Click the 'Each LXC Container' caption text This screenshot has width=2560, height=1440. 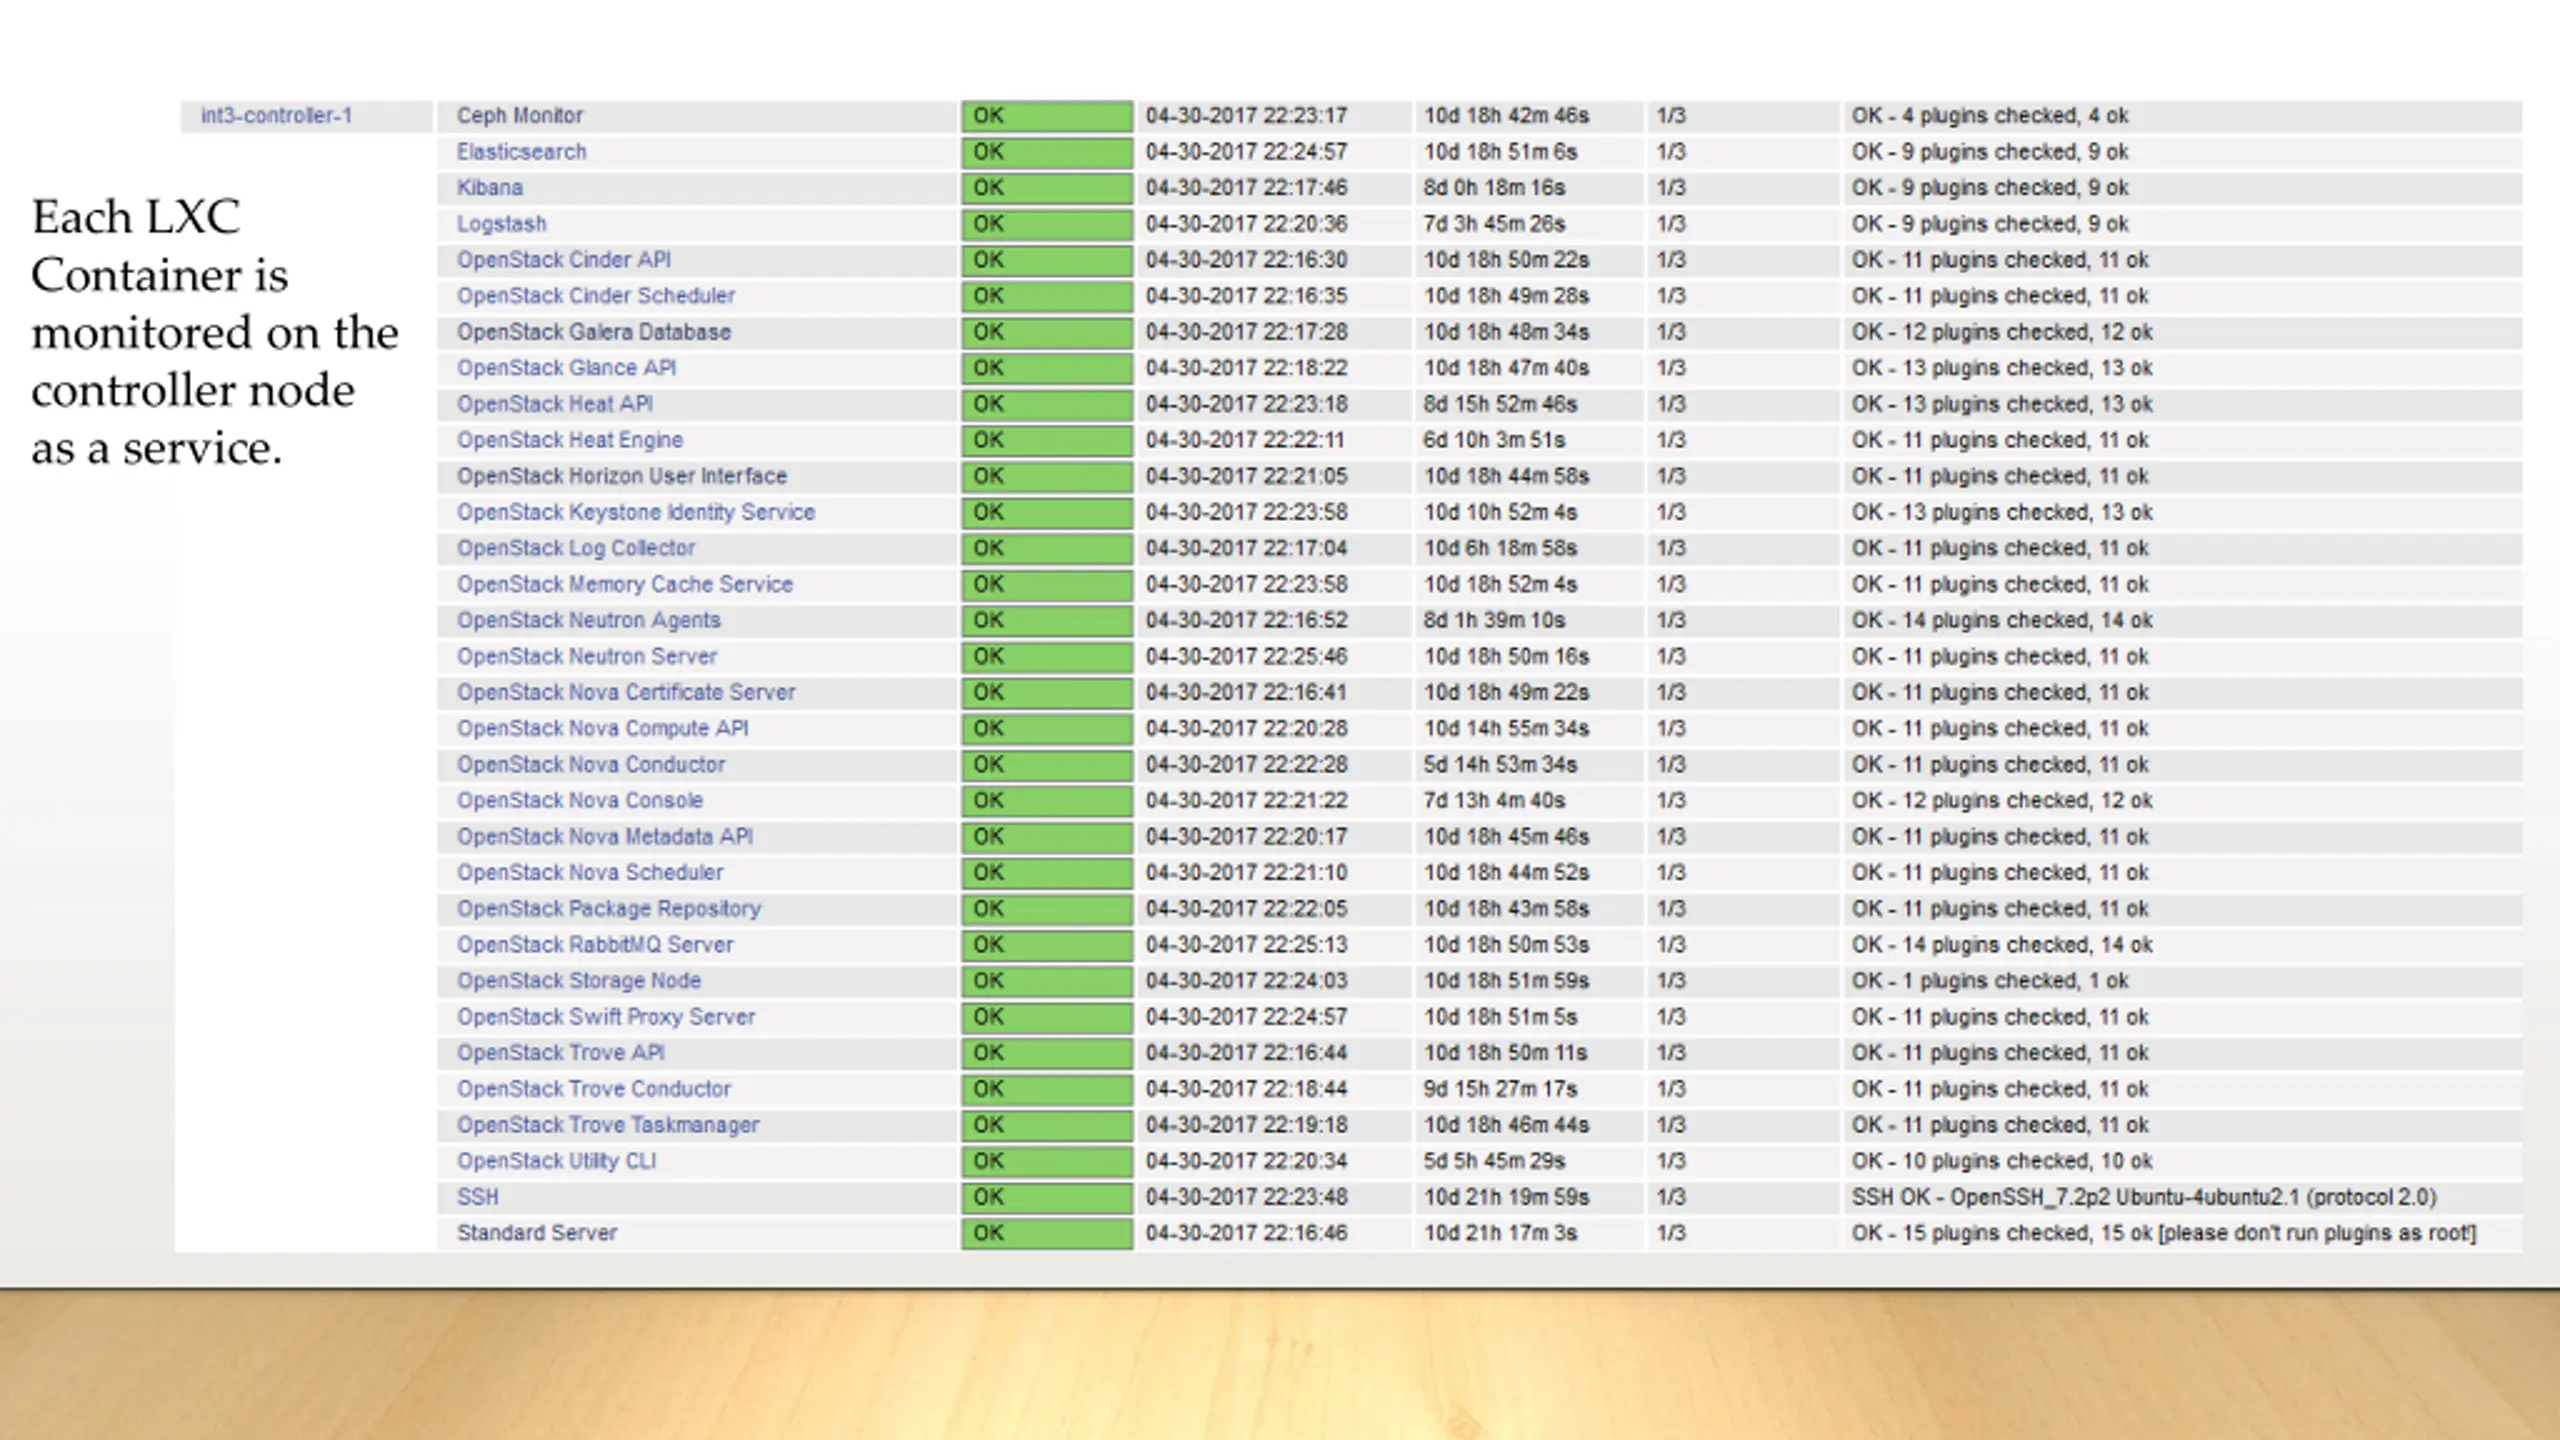click(214, 332)
